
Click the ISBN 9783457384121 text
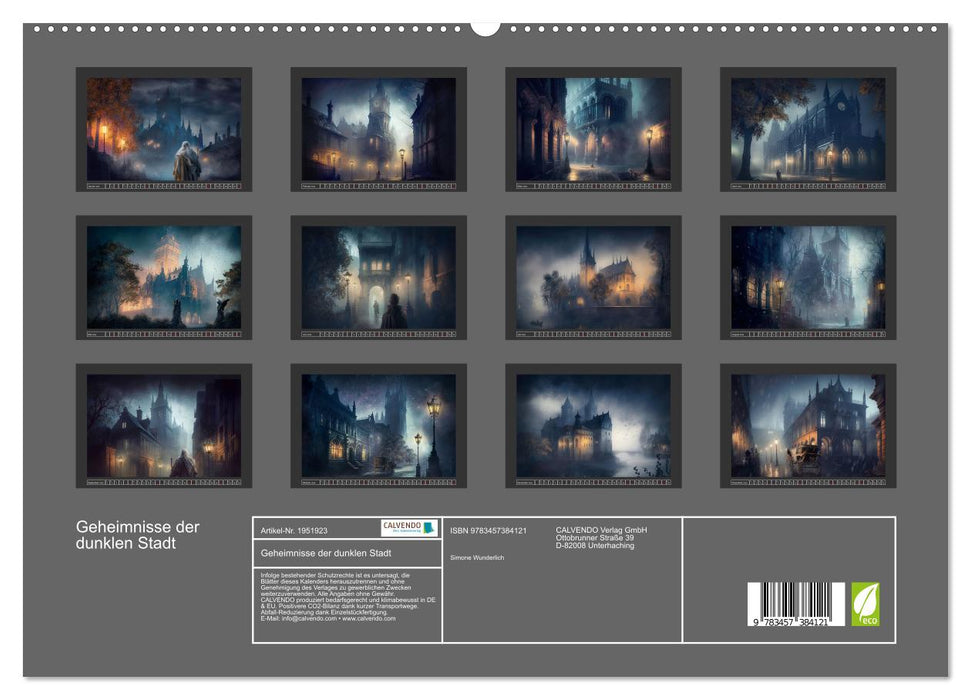pos(488,530)
